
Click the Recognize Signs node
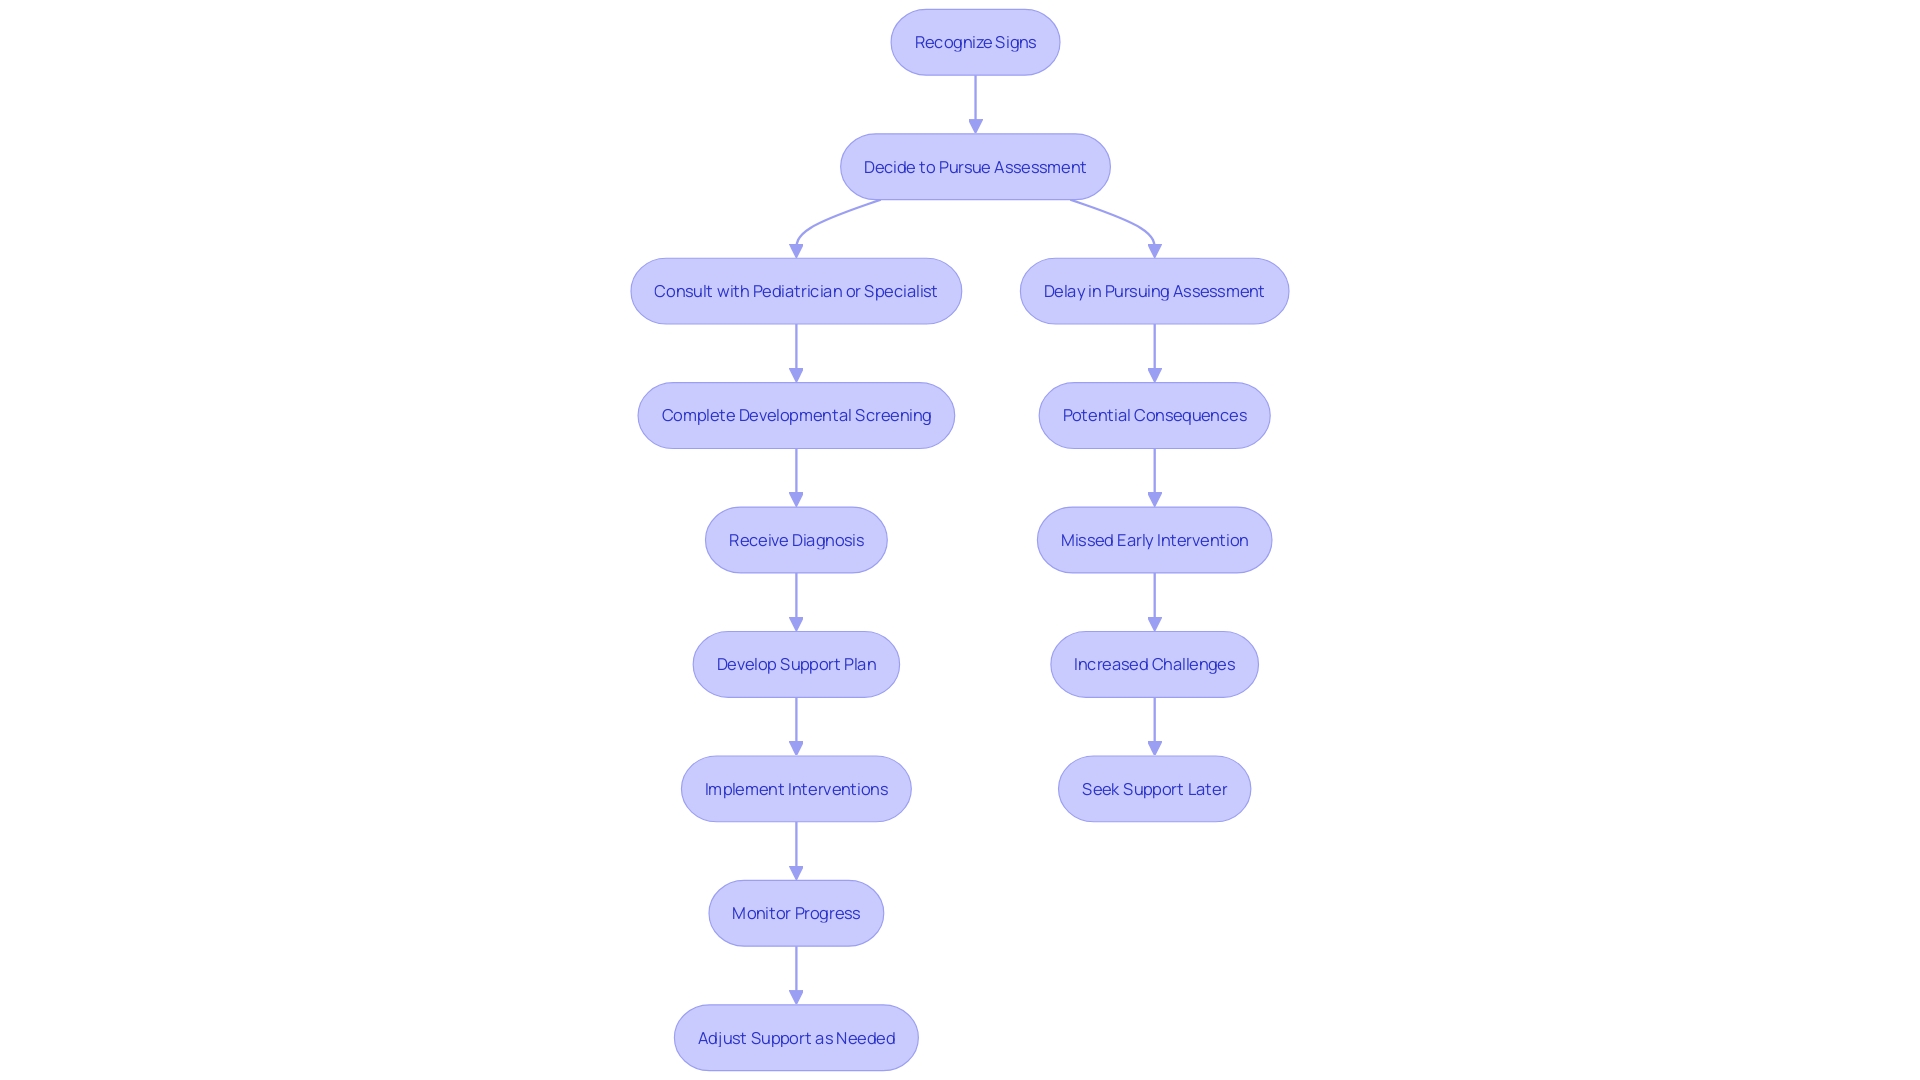coord(975,41)
